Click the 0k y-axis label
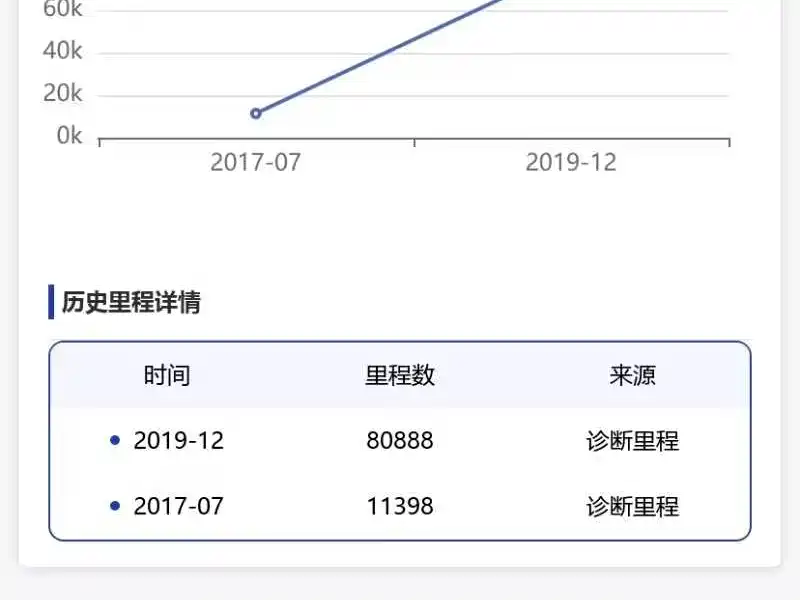The width and height of the screenshot is (800, 600). click(69, 136)
